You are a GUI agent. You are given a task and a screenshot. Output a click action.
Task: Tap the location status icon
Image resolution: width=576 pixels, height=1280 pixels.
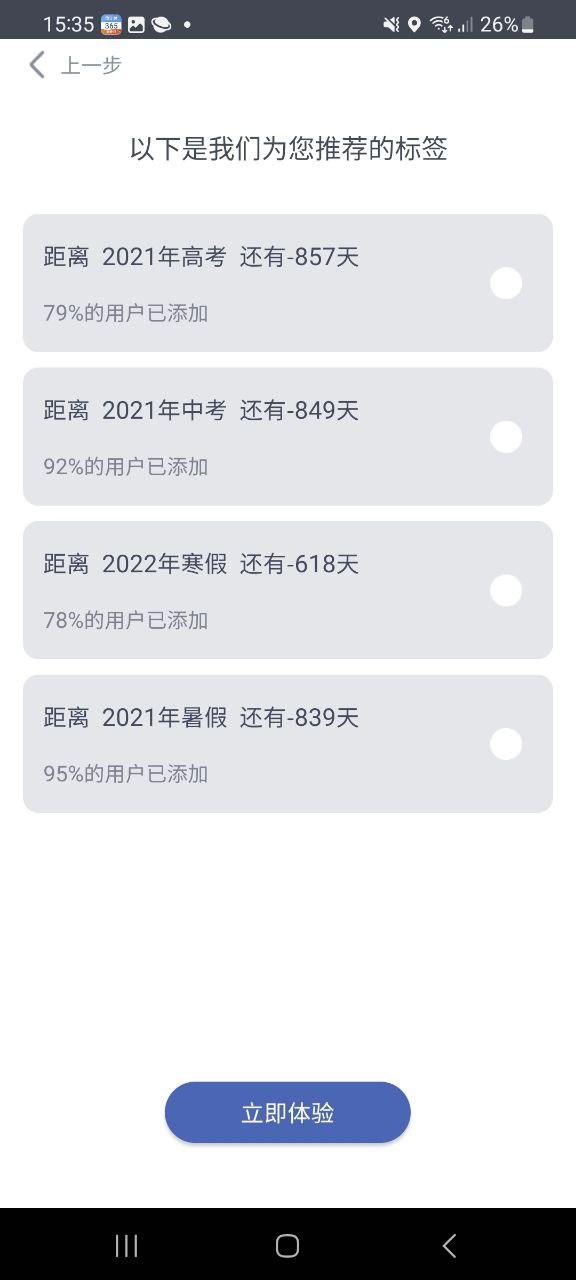(x=414, y=18)
